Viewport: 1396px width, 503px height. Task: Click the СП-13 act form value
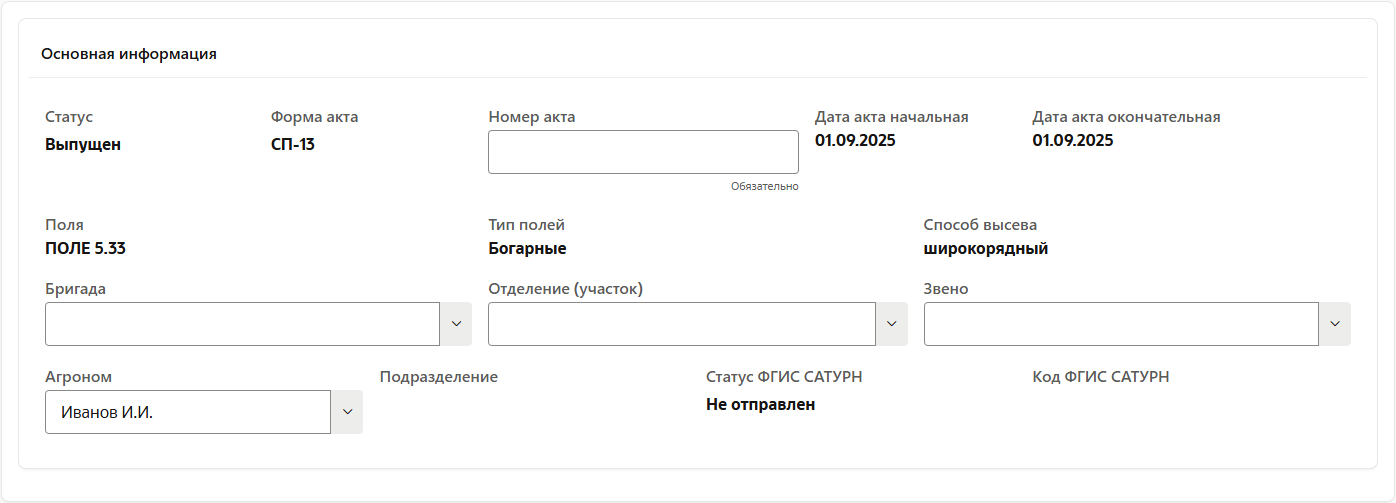[x=293, y=144]
